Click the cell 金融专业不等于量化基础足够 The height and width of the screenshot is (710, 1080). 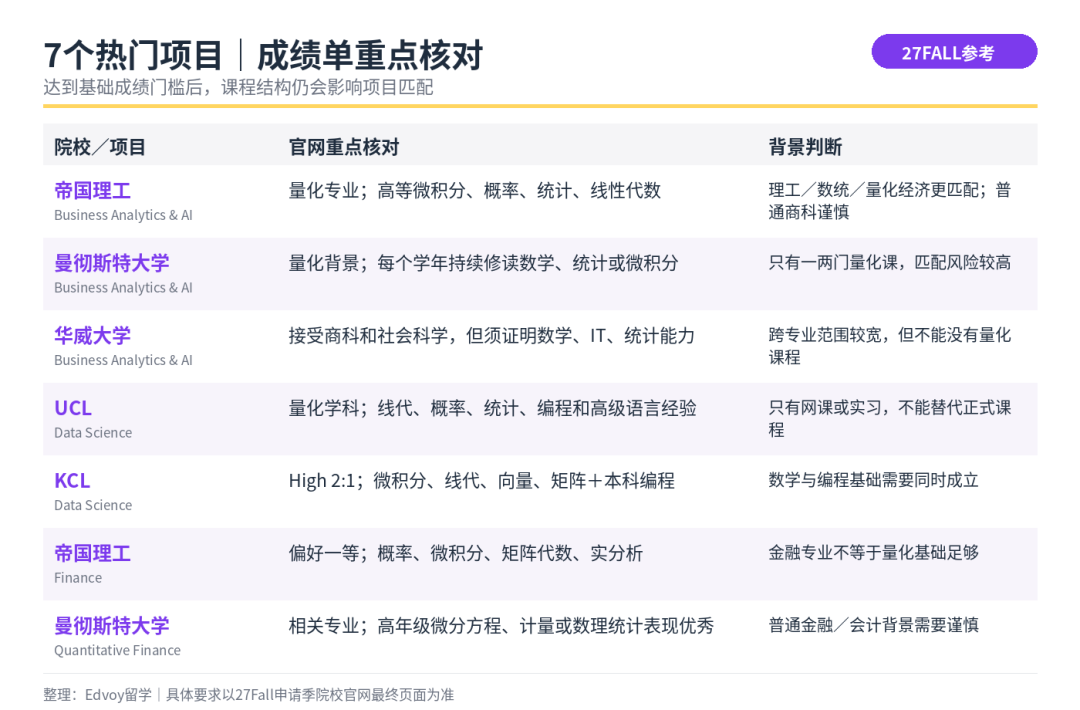(873, 552)
